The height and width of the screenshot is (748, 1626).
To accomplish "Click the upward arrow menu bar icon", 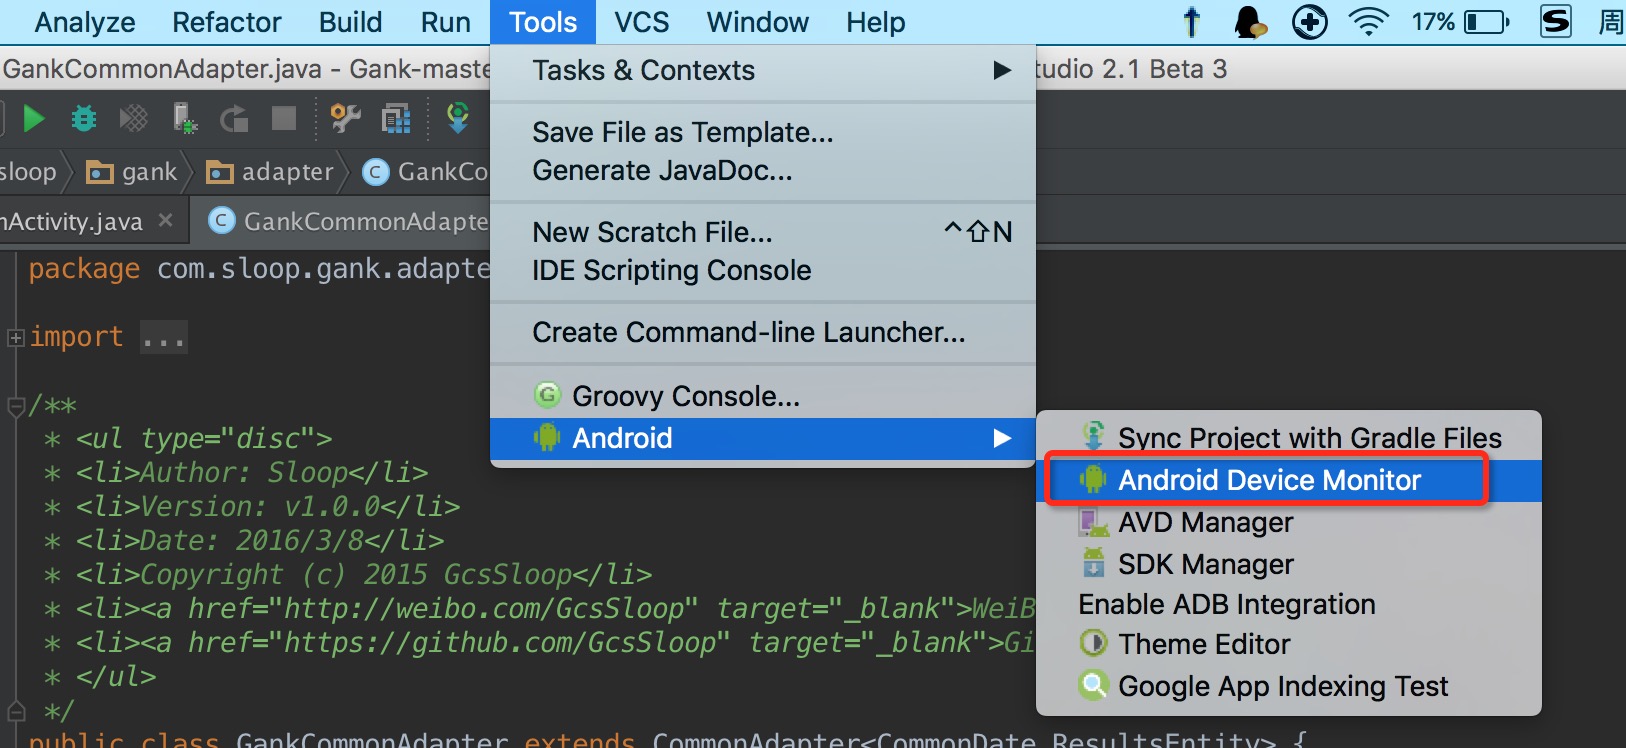I will tap(1192, 22).
